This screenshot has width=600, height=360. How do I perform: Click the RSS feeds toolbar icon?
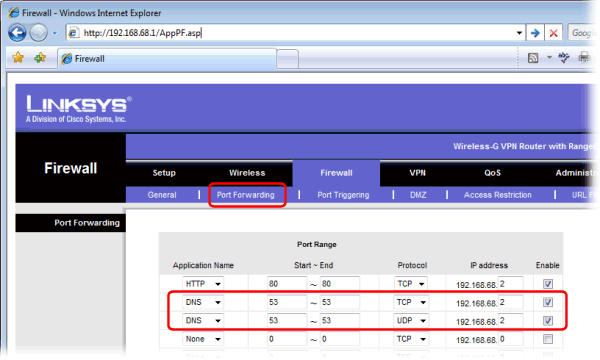point(533,58)
